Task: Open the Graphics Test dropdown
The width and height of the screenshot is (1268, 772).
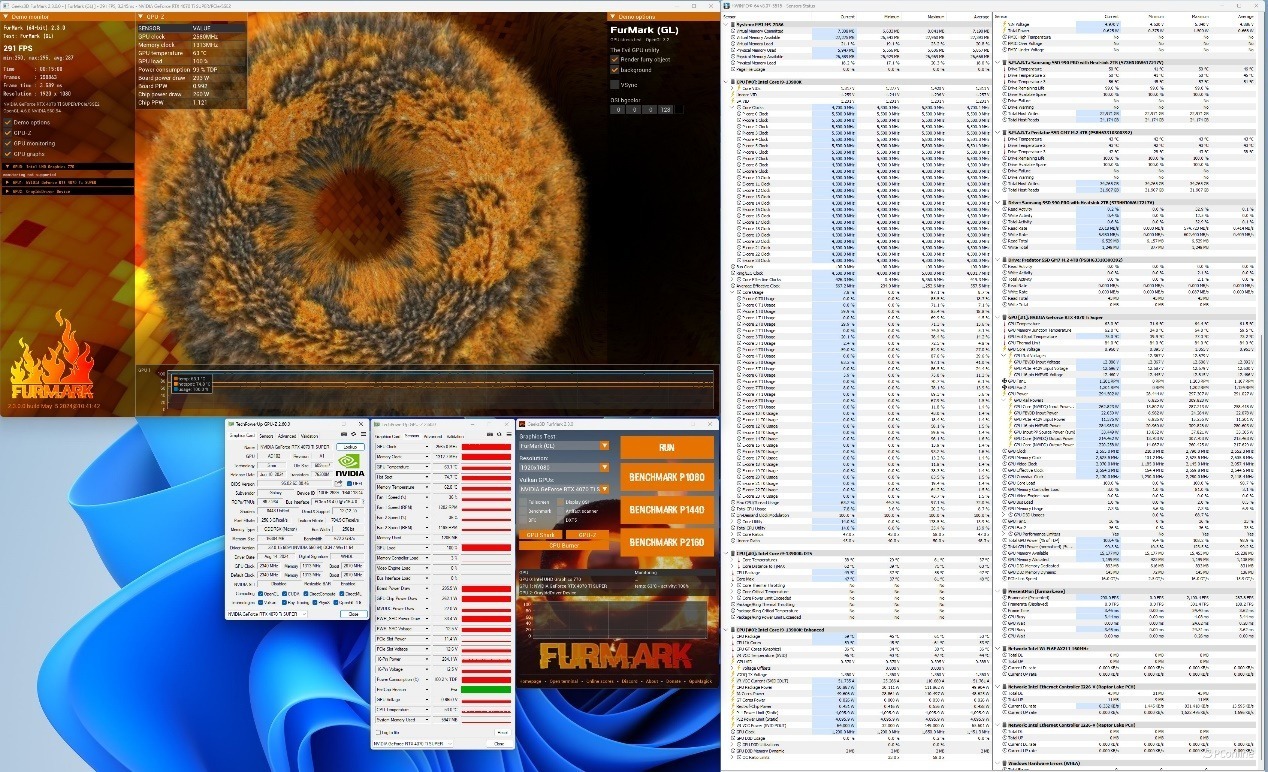Action: click(x=604, y=446)
